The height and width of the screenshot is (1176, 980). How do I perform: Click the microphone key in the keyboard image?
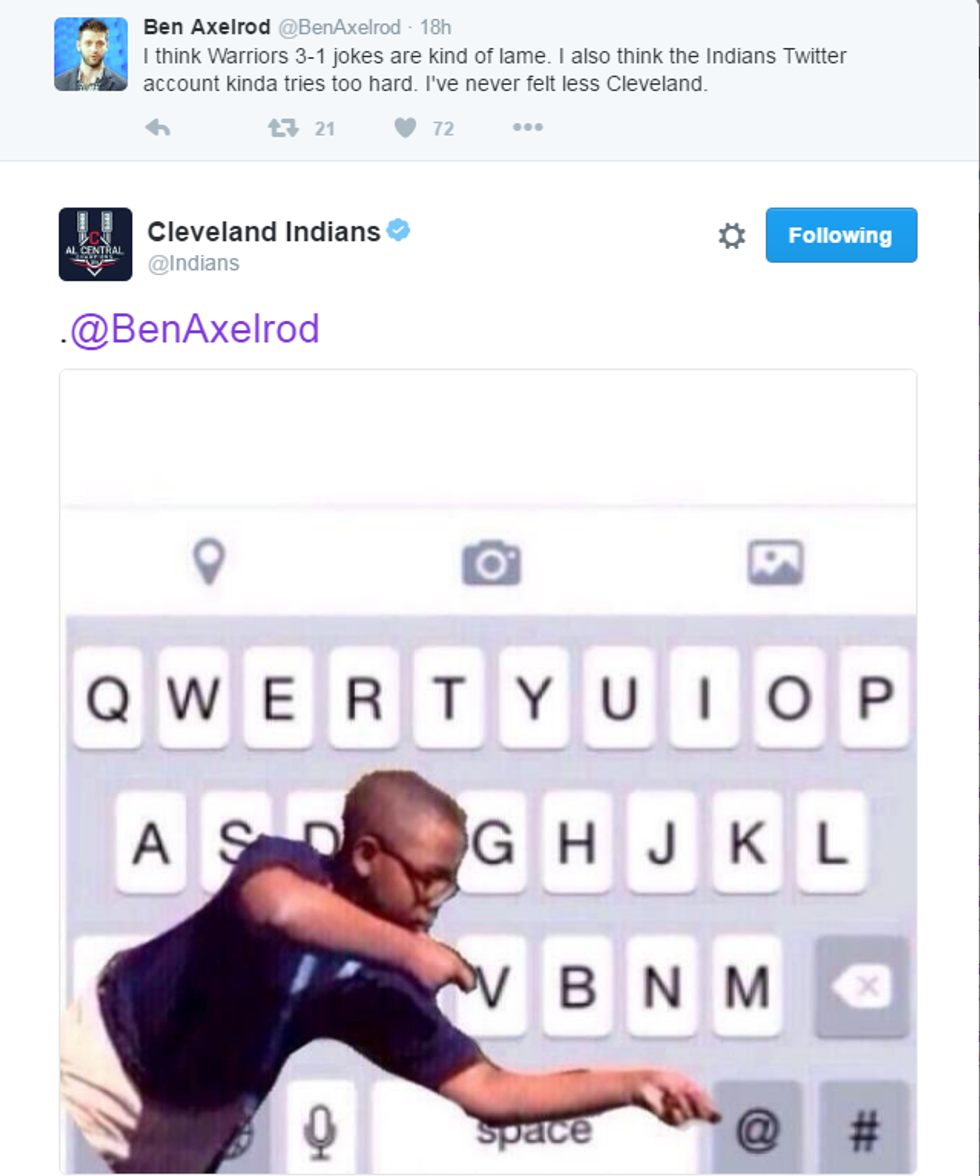pos(319,1128)
